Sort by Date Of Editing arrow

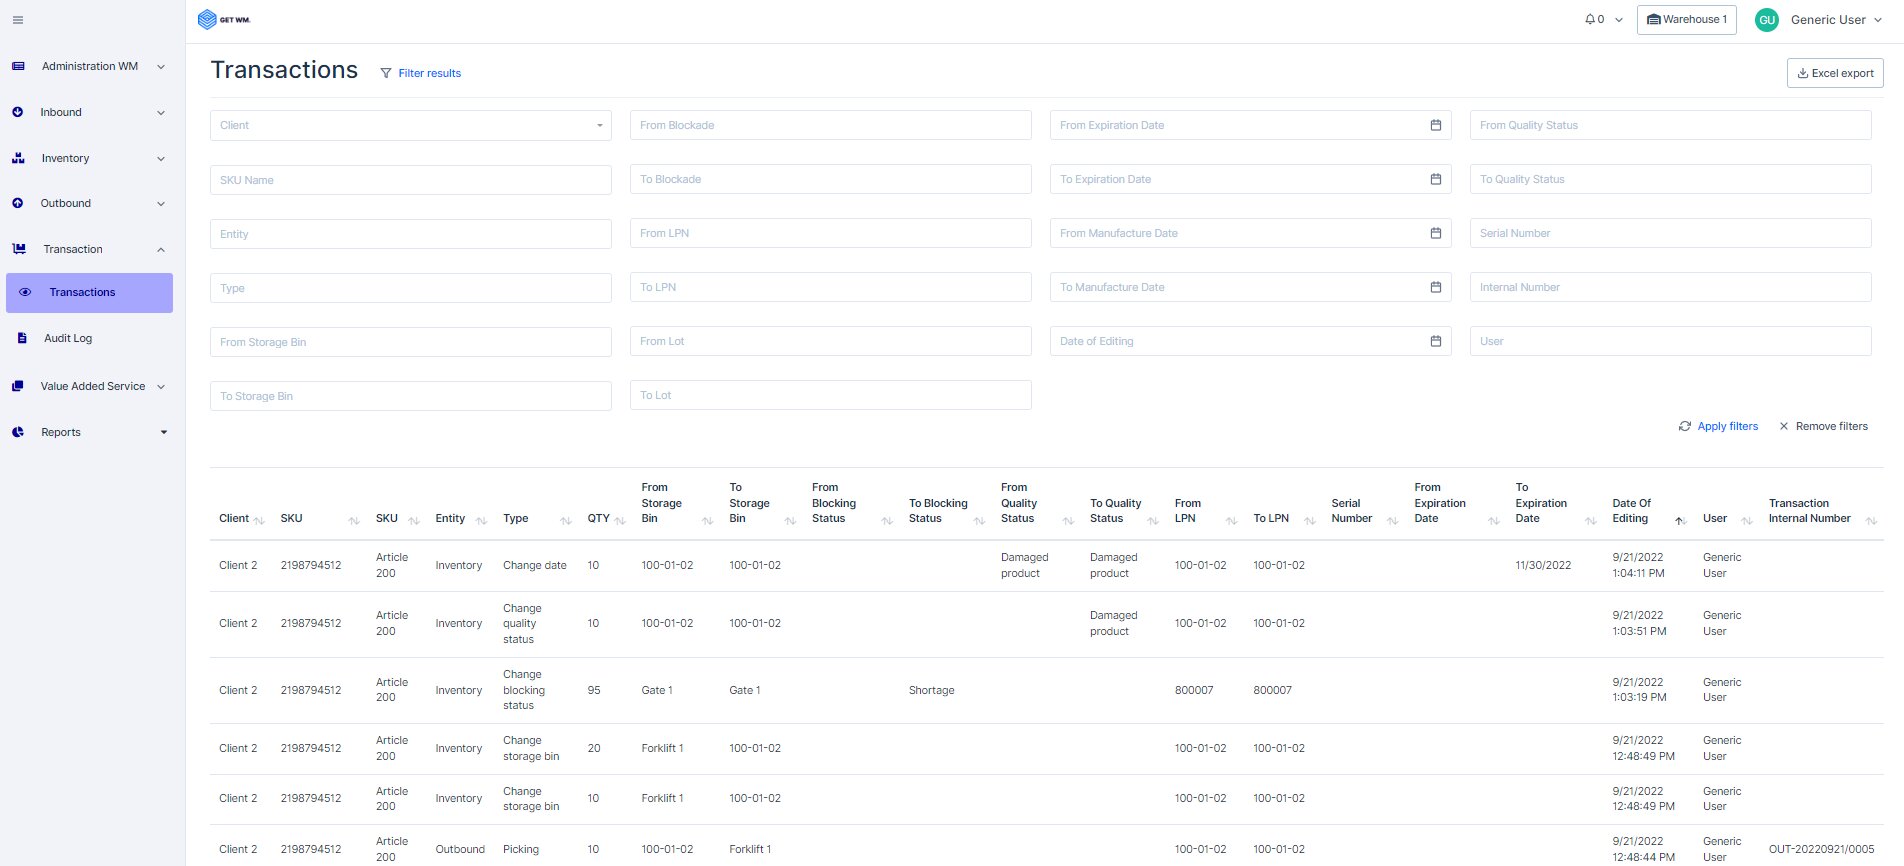[1679, 520]
